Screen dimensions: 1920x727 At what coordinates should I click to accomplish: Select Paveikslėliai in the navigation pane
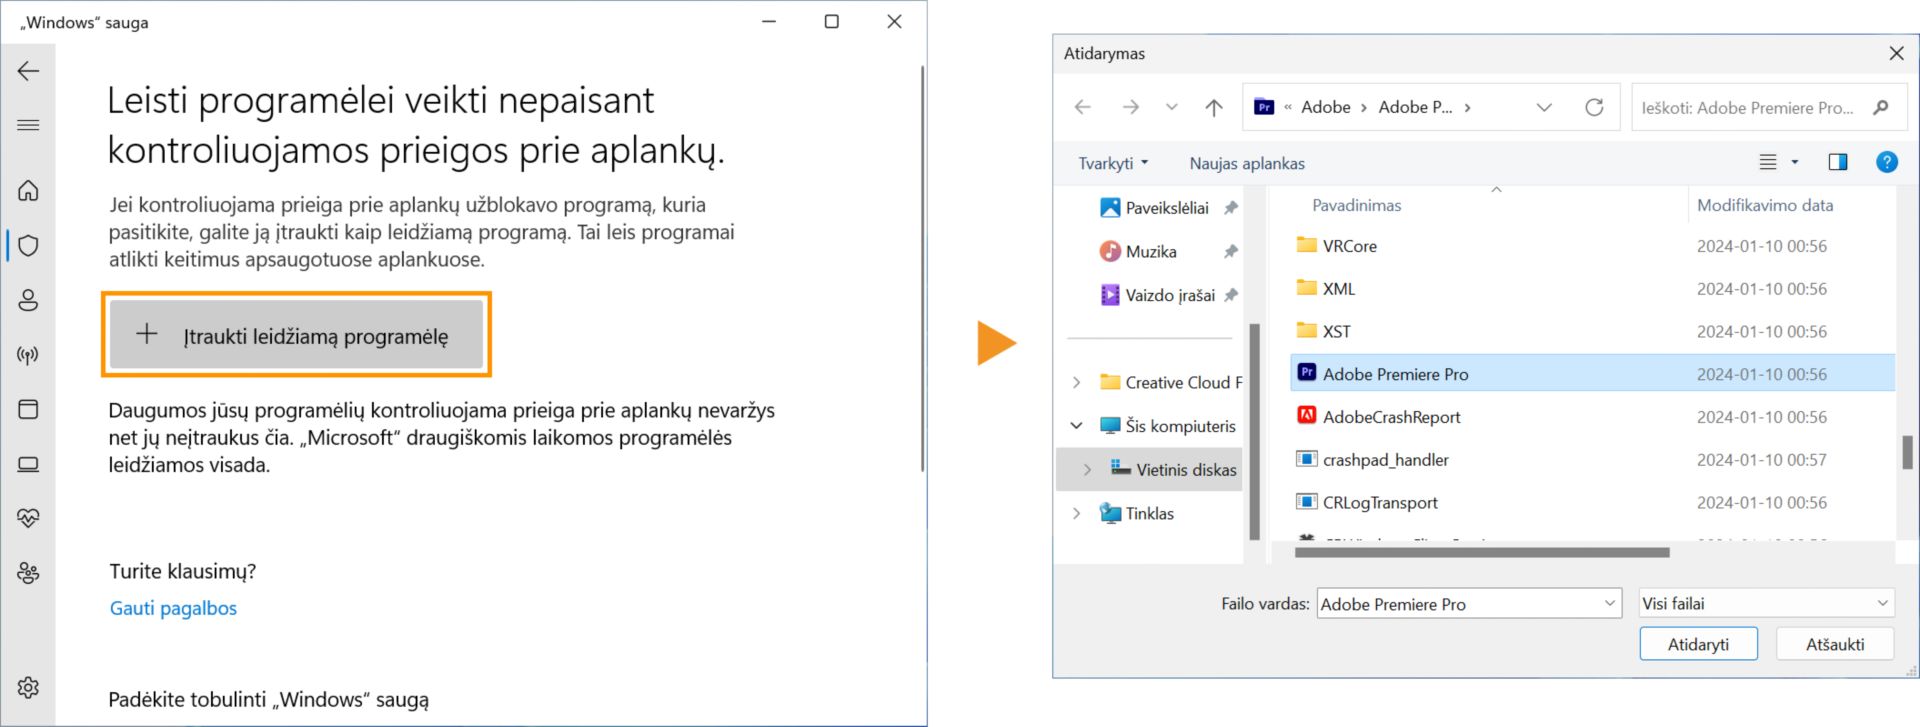(1168, 208)
